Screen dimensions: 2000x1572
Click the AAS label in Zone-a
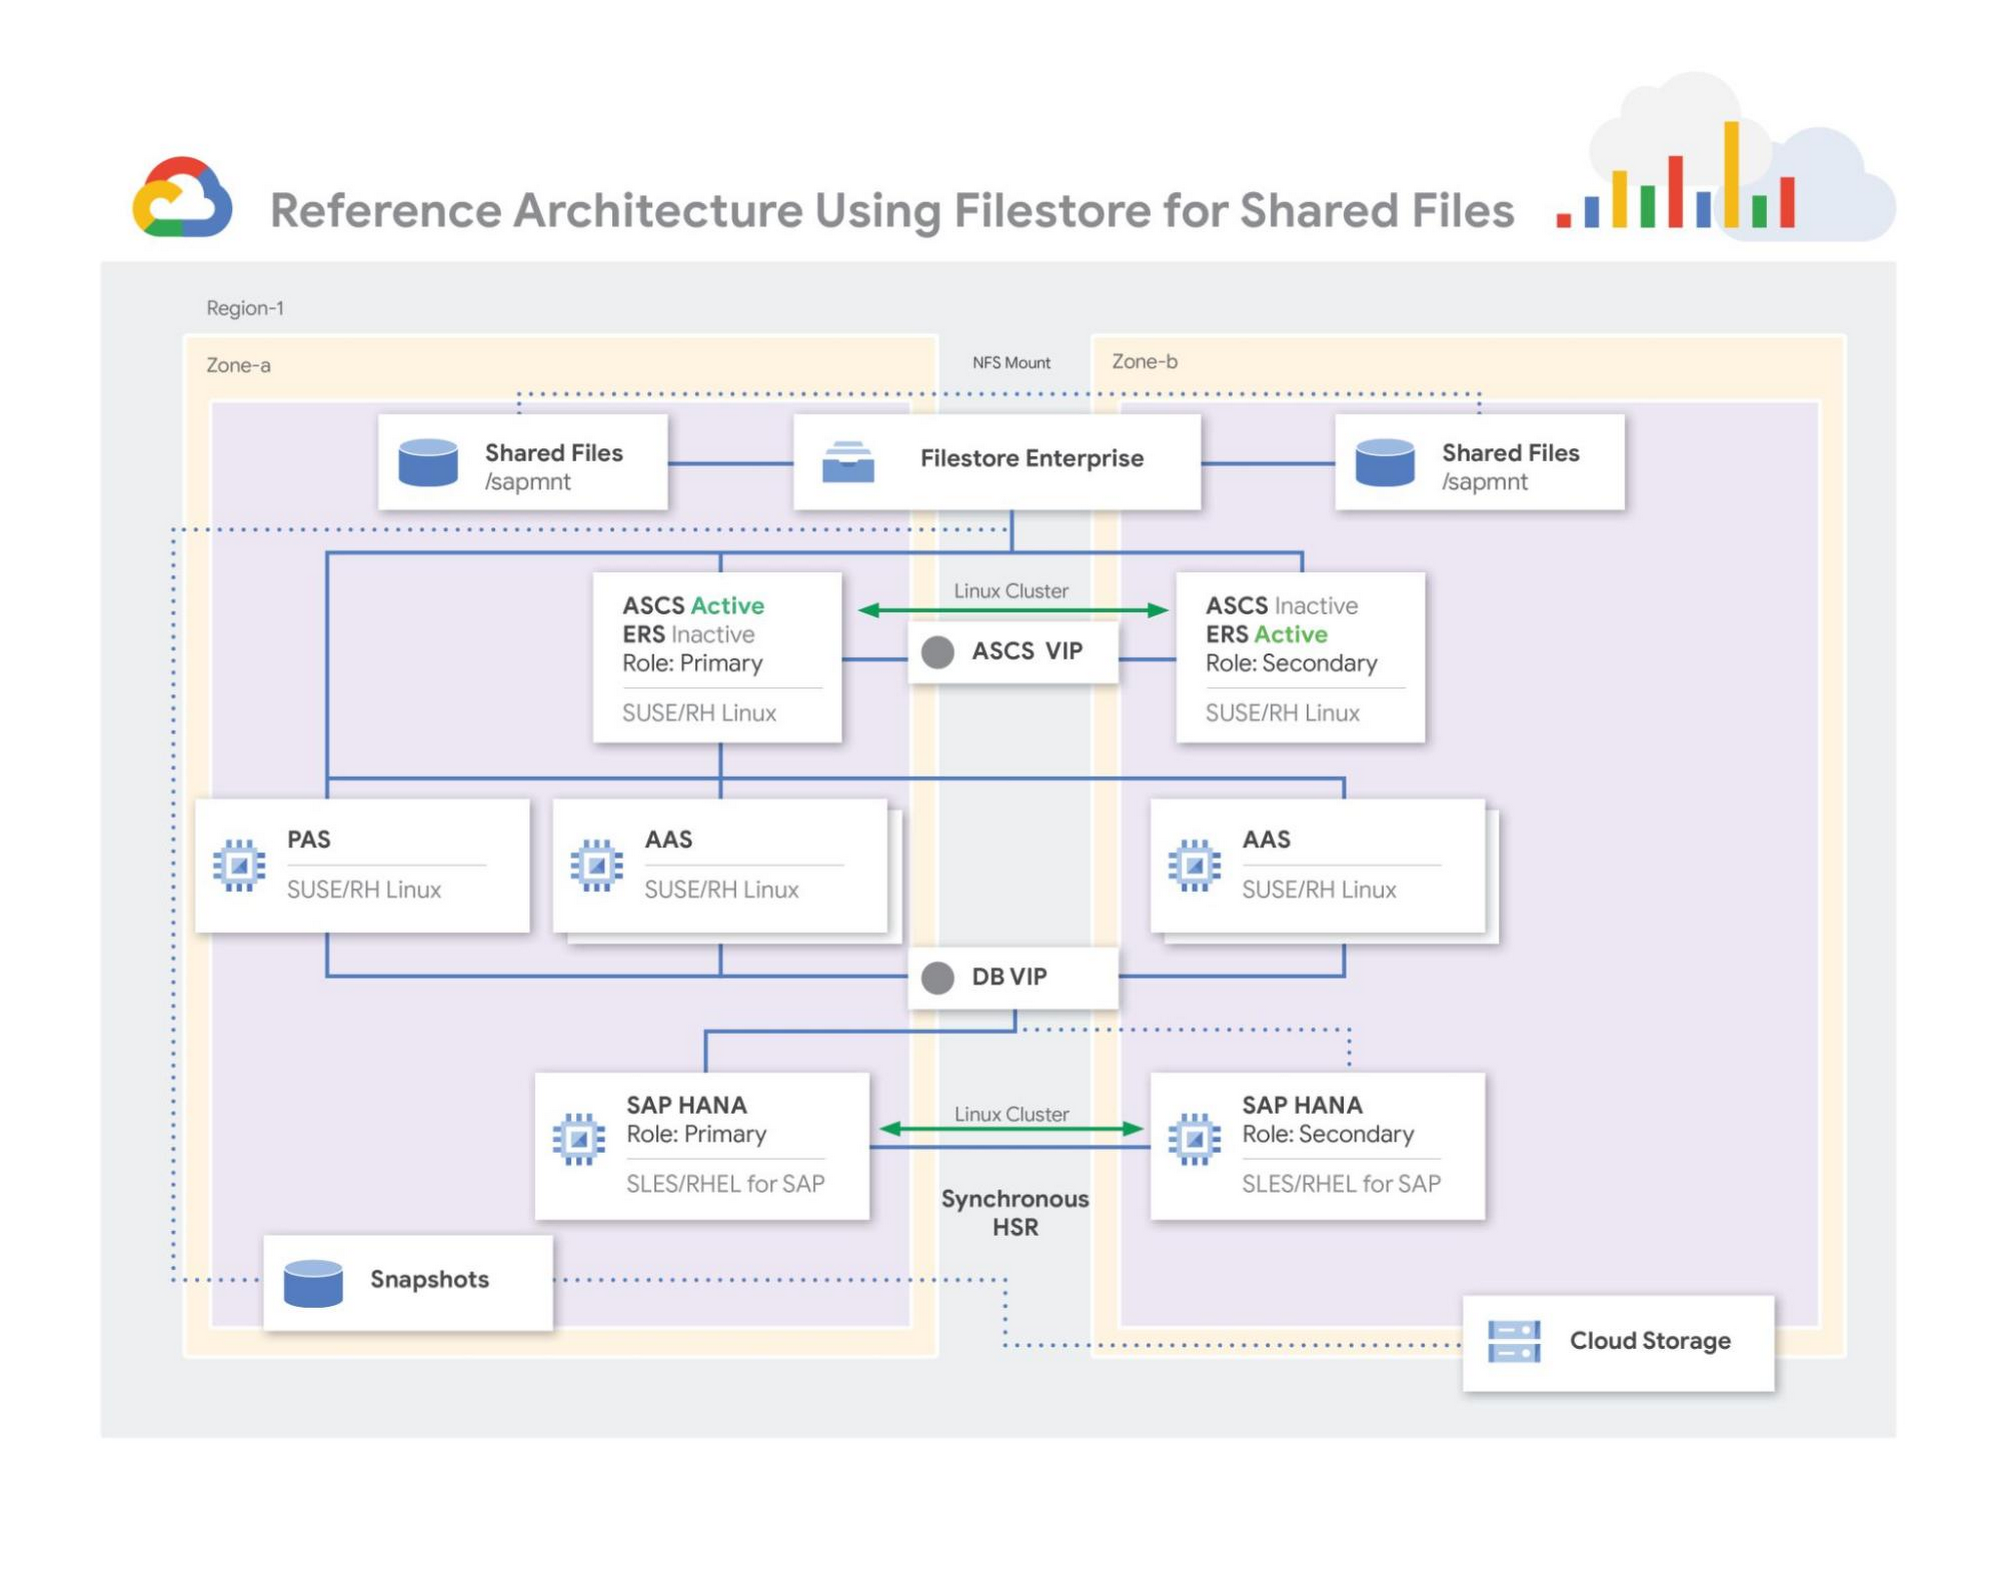(x=669, y=840)
